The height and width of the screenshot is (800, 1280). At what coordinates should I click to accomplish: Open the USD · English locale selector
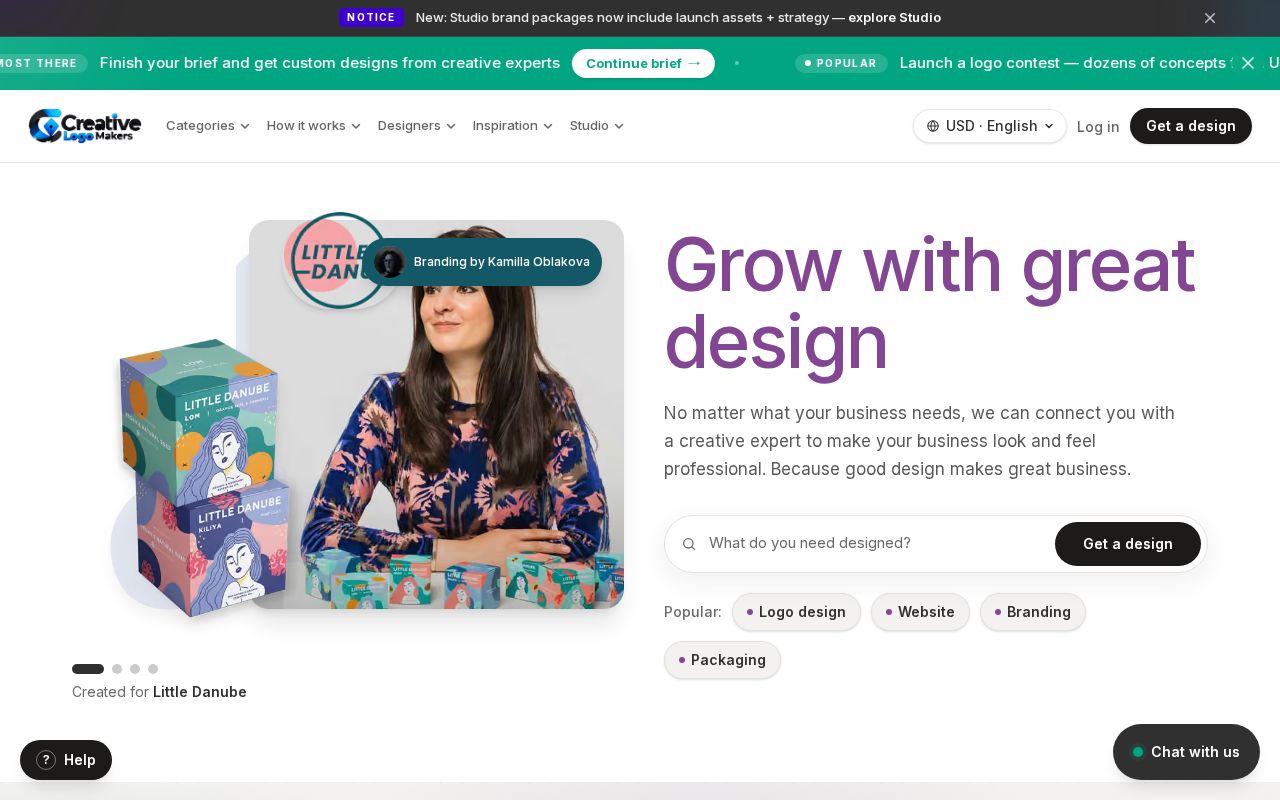click(x=990, y=126)
